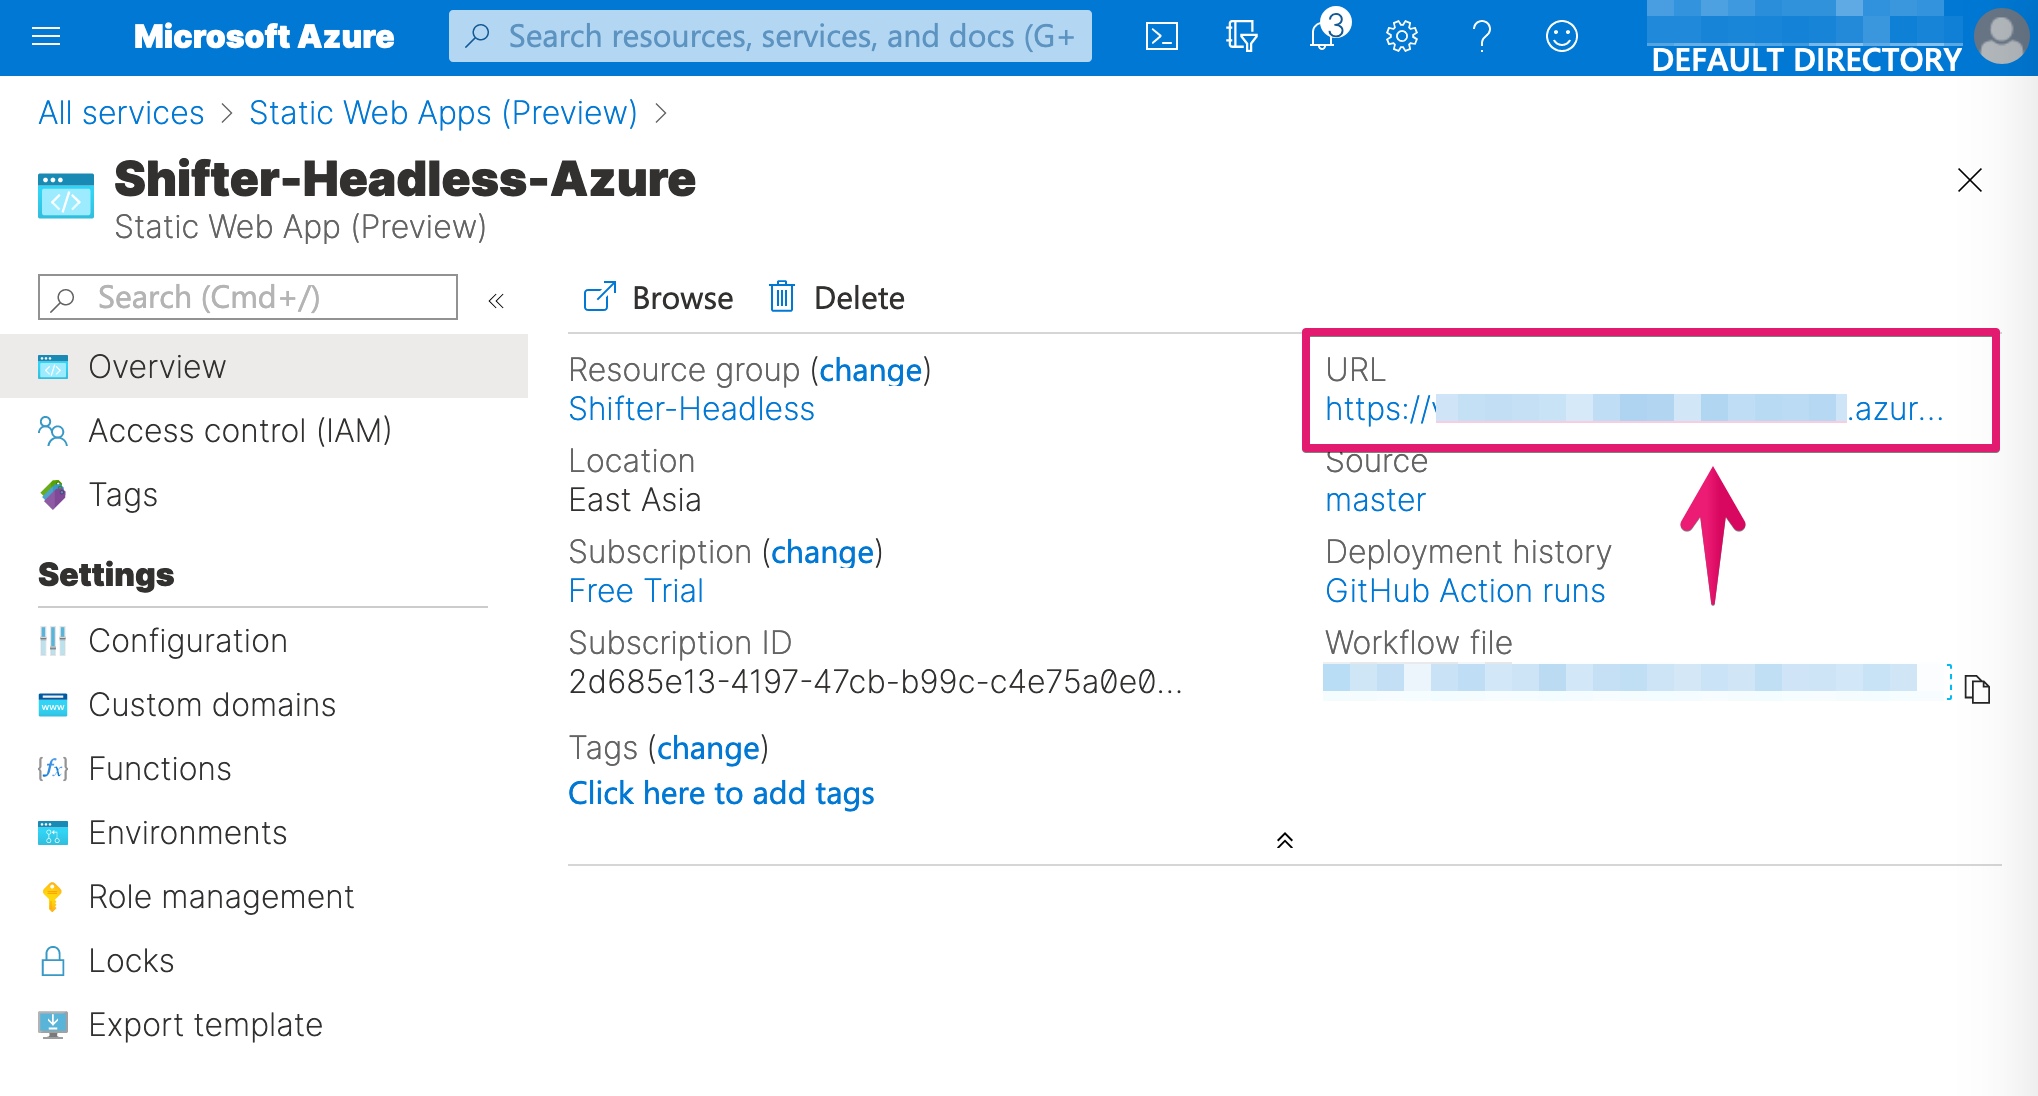
Task: Open the notifications bell
Action: pyautogui.click(x=1323, y=37)
